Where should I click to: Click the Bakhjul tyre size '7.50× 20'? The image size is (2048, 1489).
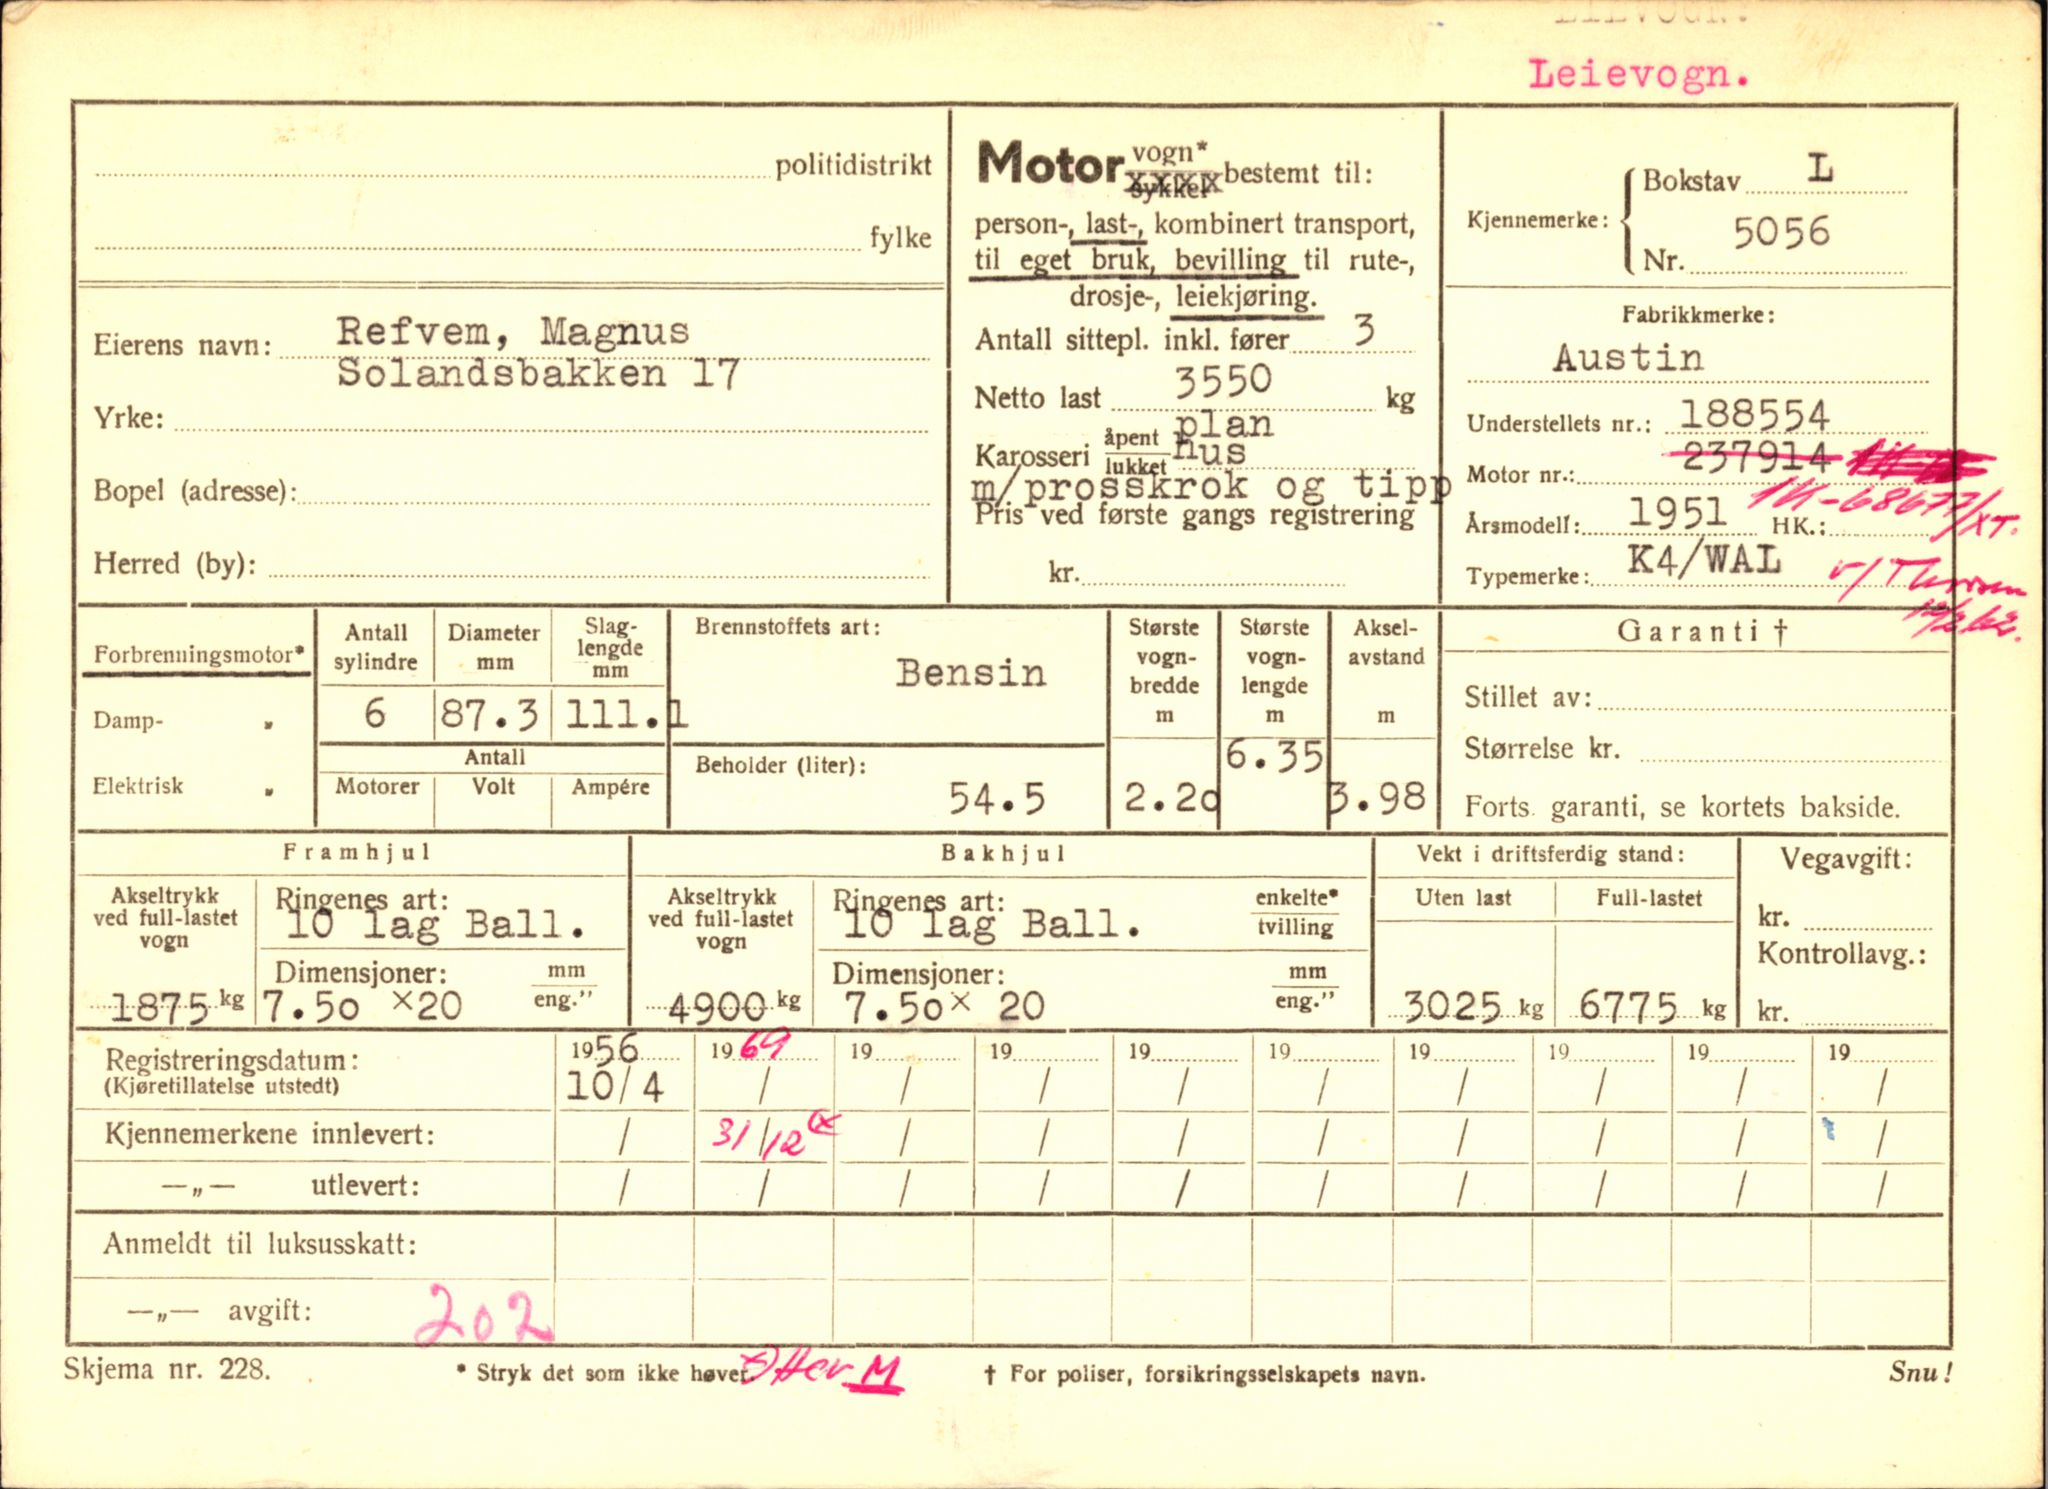tap(945, 1006)
